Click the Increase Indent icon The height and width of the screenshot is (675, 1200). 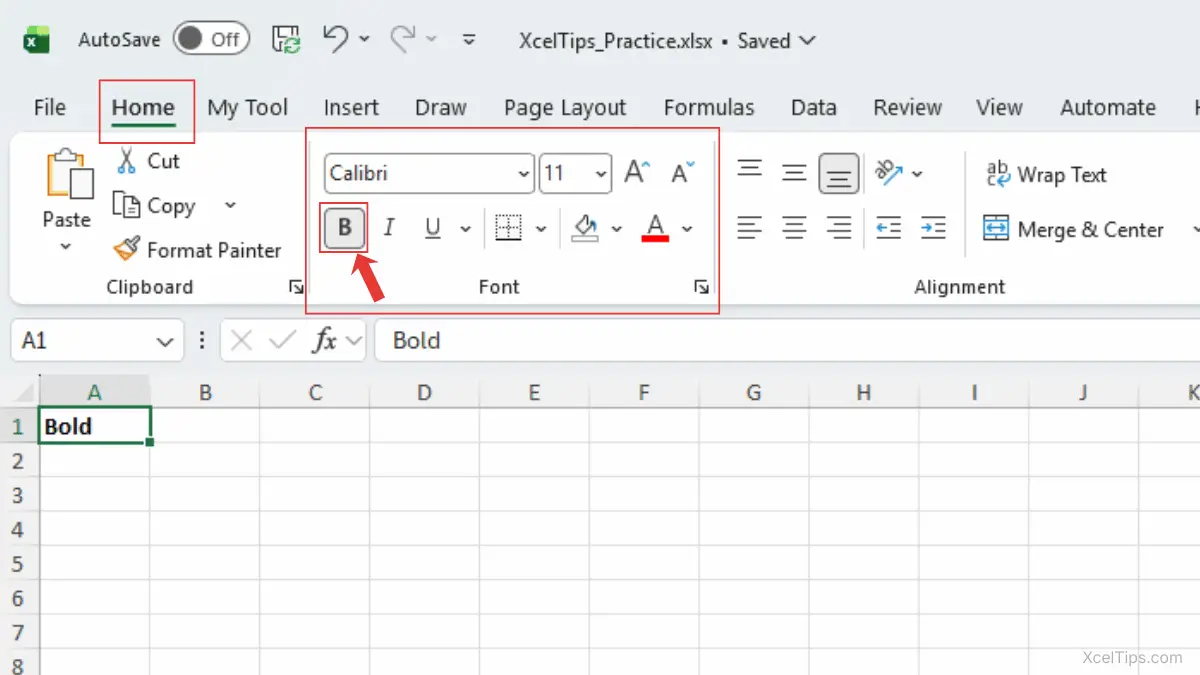933,228
